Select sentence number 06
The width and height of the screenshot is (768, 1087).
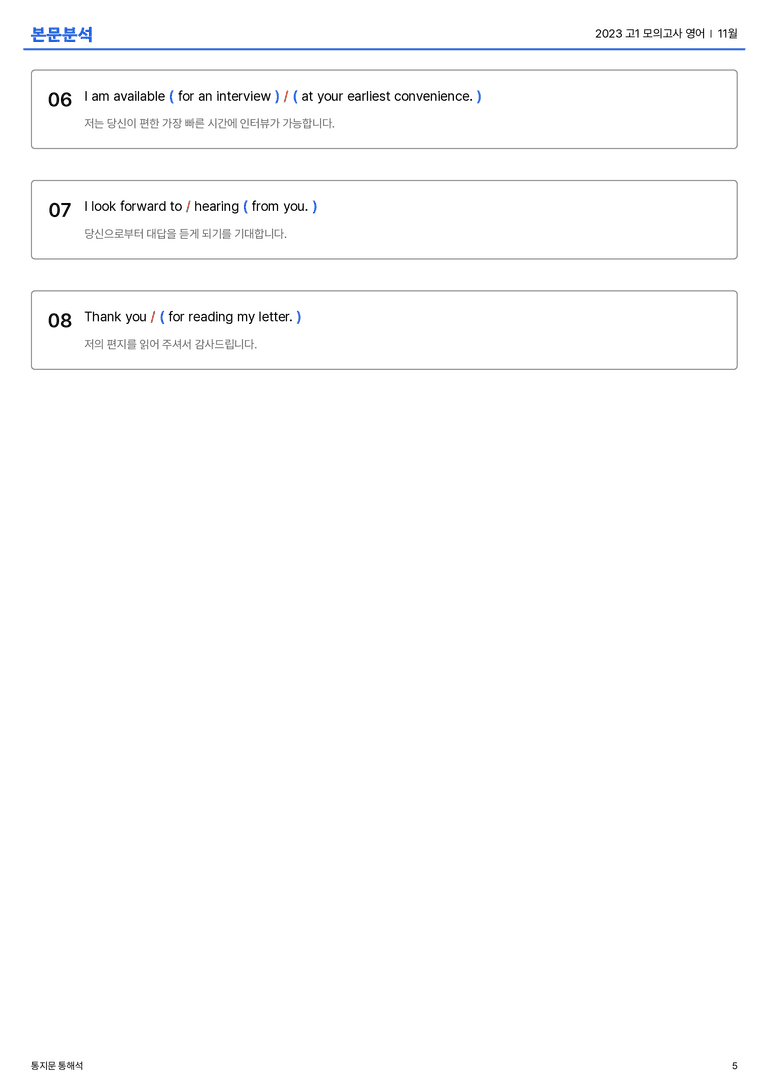pos(60,100)
